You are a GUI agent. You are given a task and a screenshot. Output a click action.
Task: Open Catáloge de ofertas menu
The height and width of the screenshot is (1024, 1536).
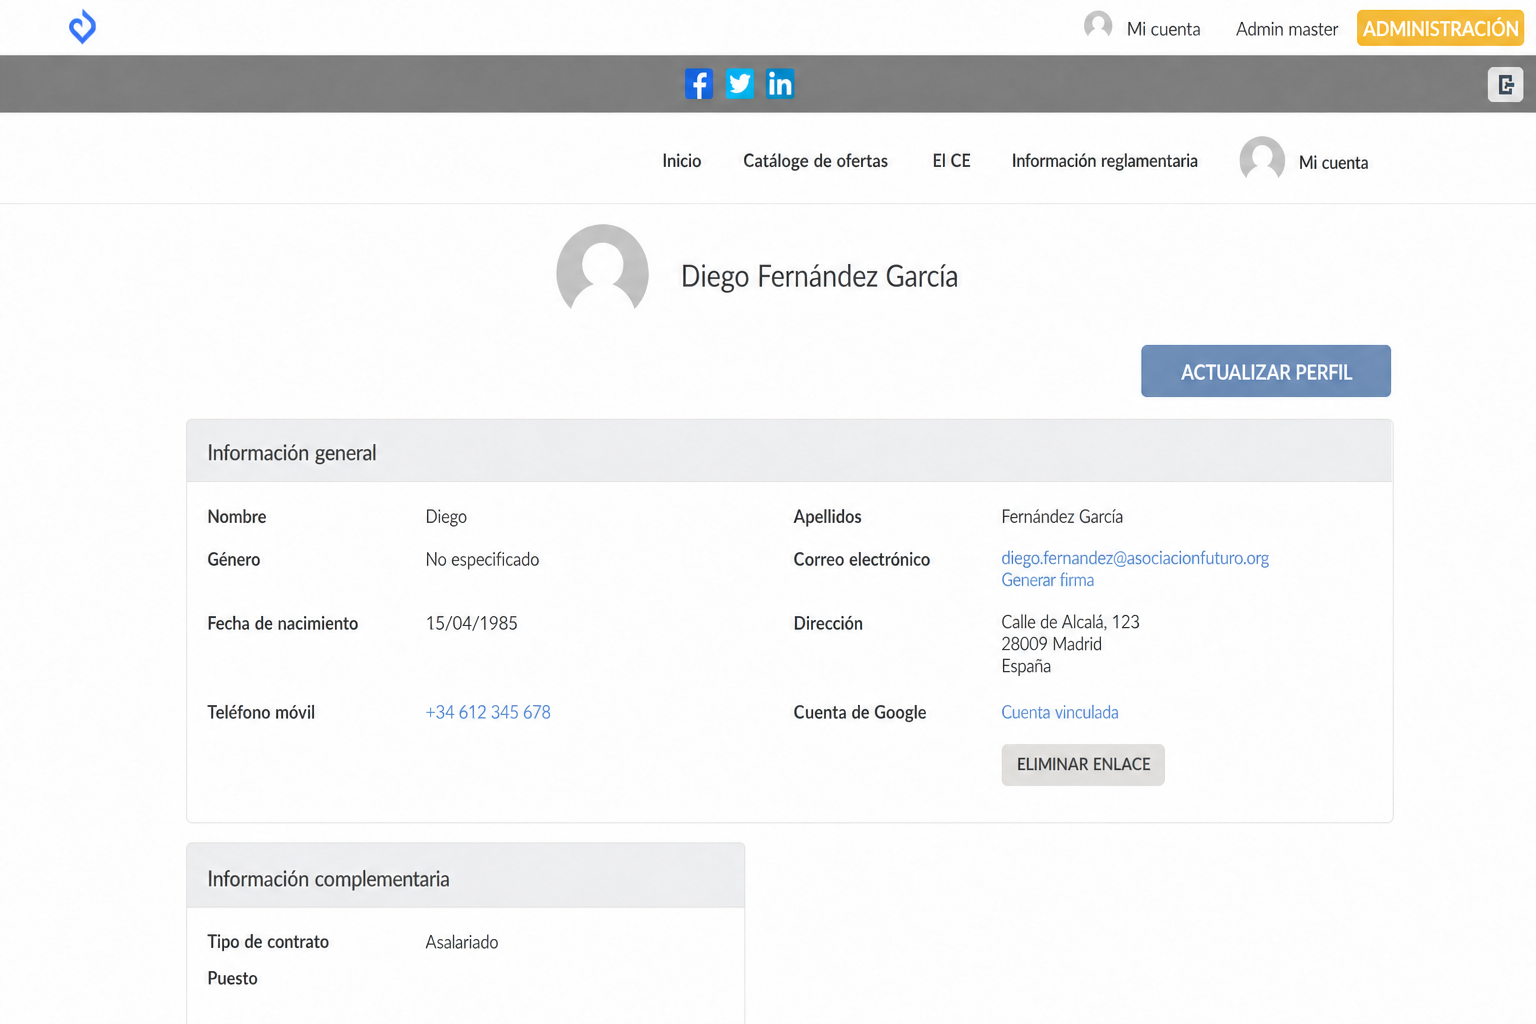click(x=815, y=161)
